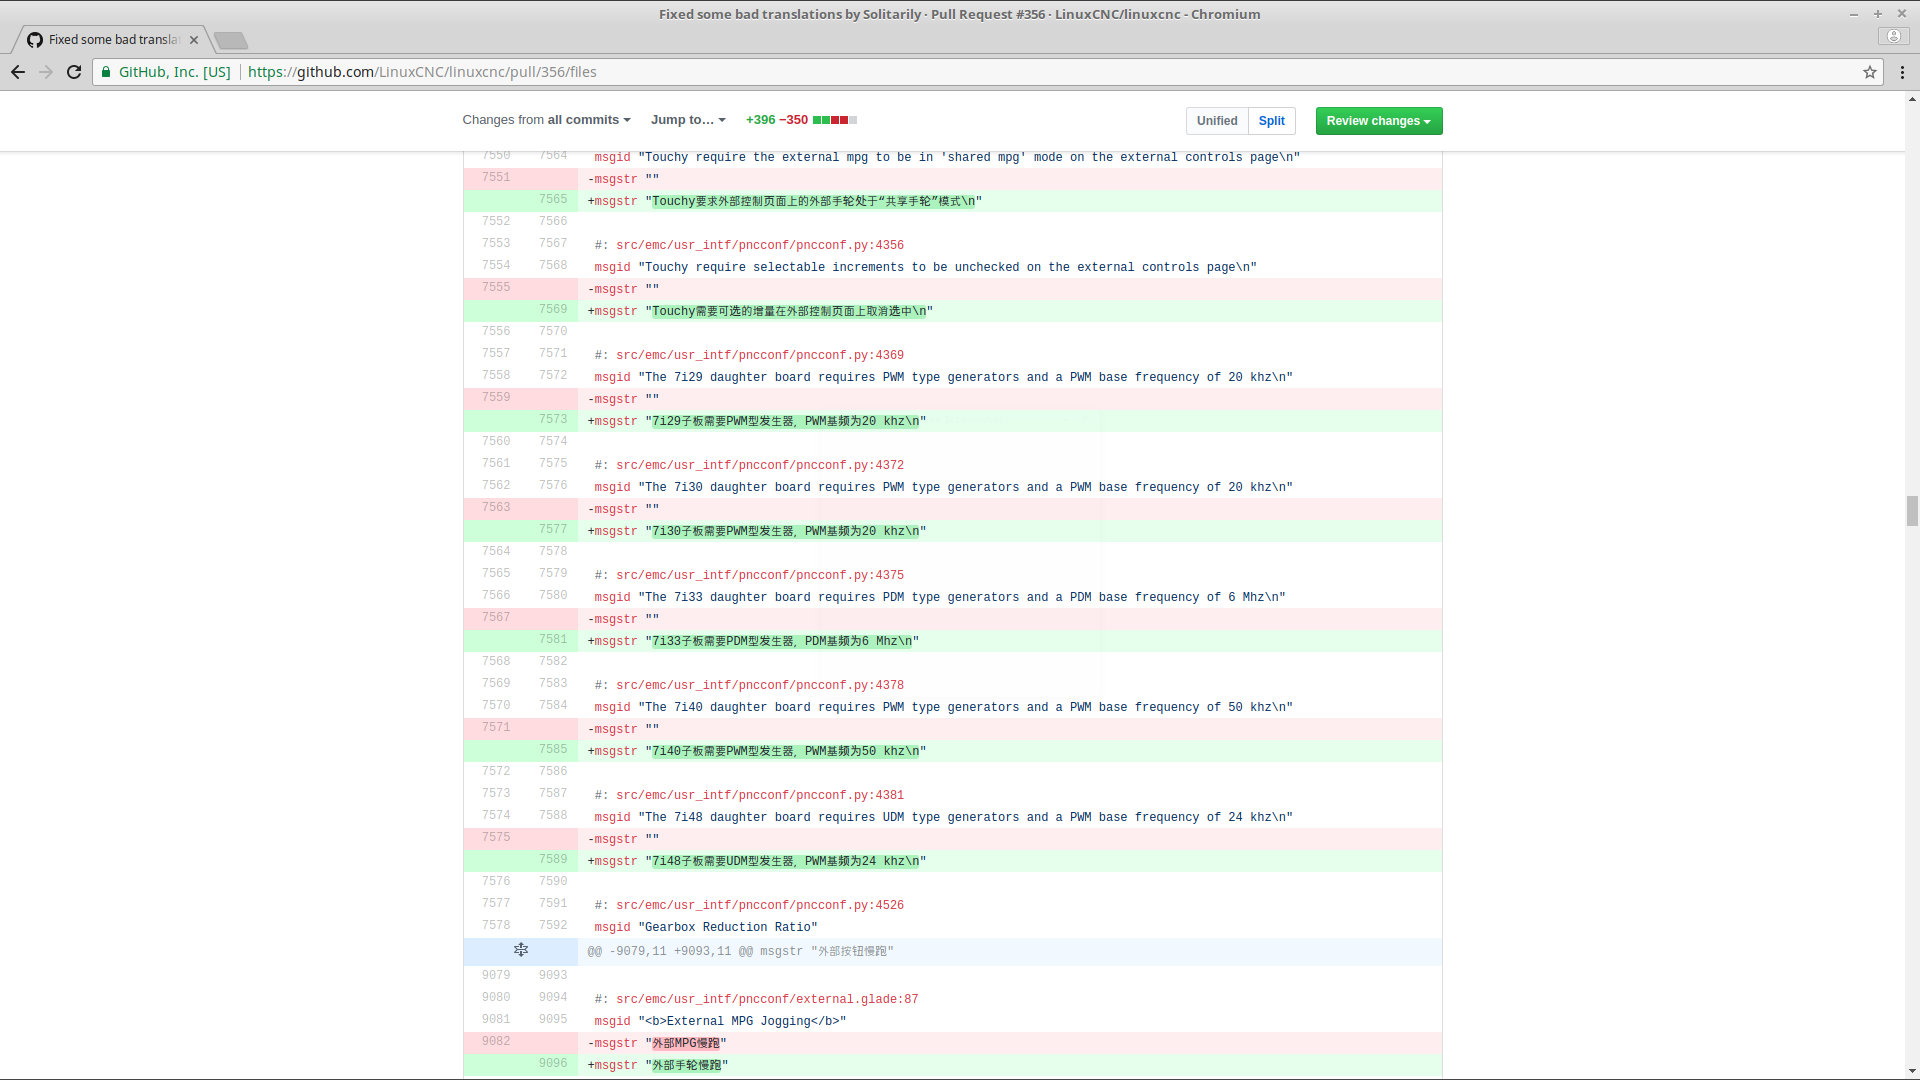Click old line number 7551
The height and width of the screenshot is (1080, 1920).
496,178
